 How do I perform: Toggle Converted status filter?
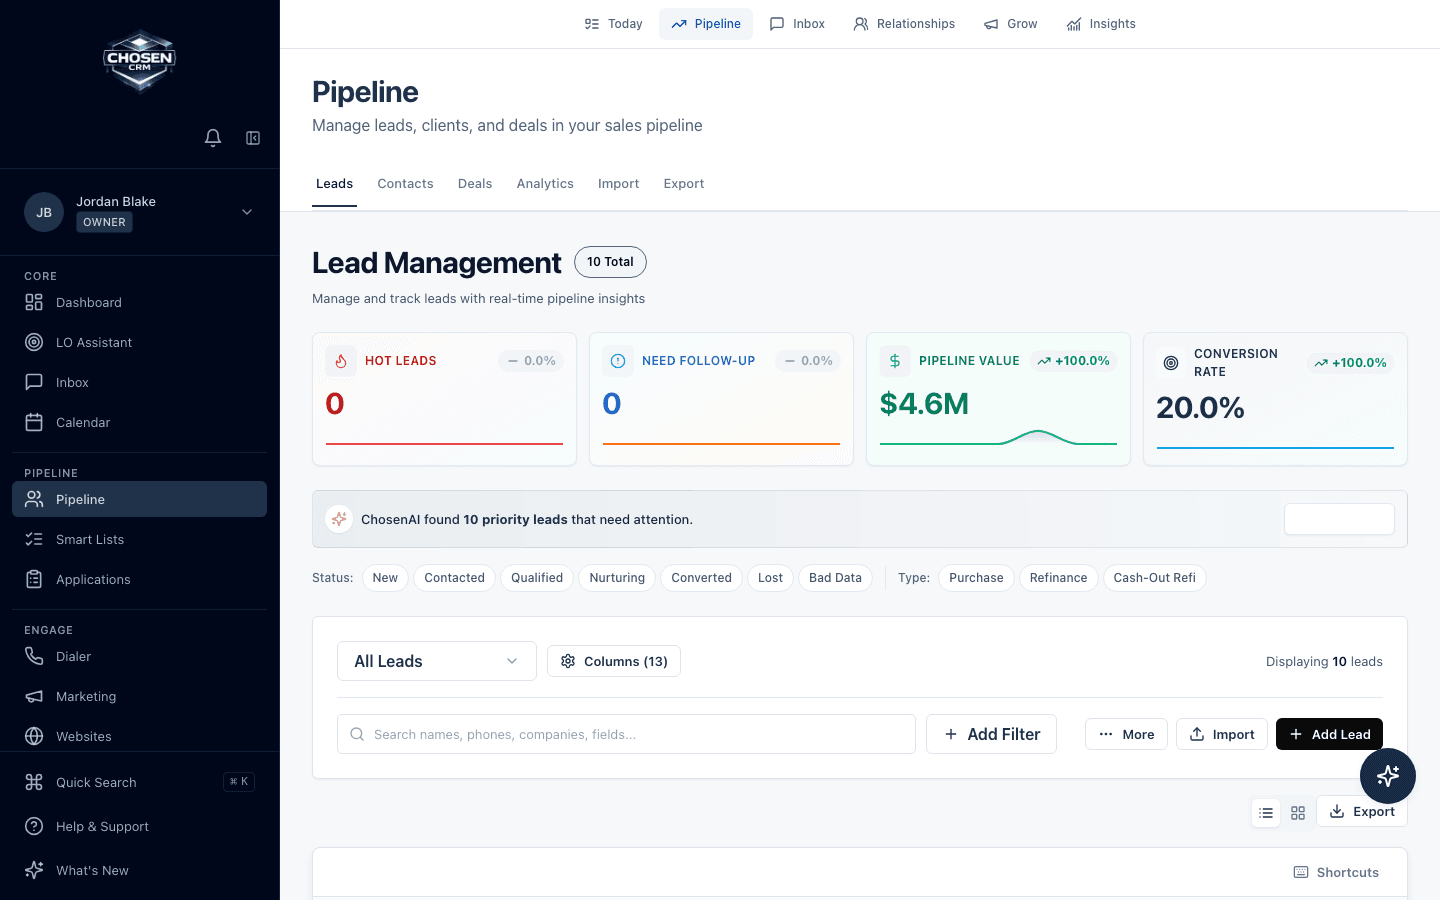coord(701,578)
